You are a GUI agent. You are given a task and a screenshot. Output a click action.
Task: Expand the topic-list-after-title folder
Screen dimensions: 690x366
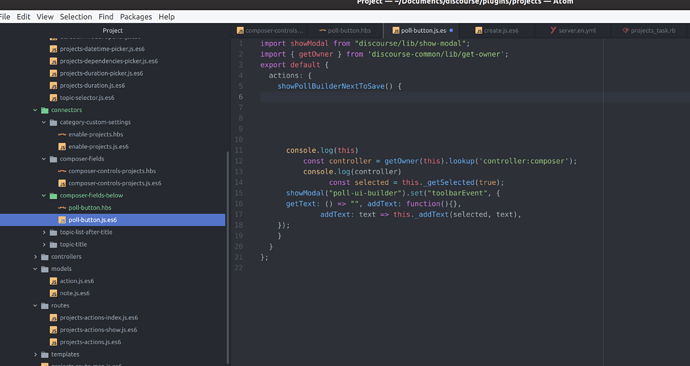pos(44,232)
